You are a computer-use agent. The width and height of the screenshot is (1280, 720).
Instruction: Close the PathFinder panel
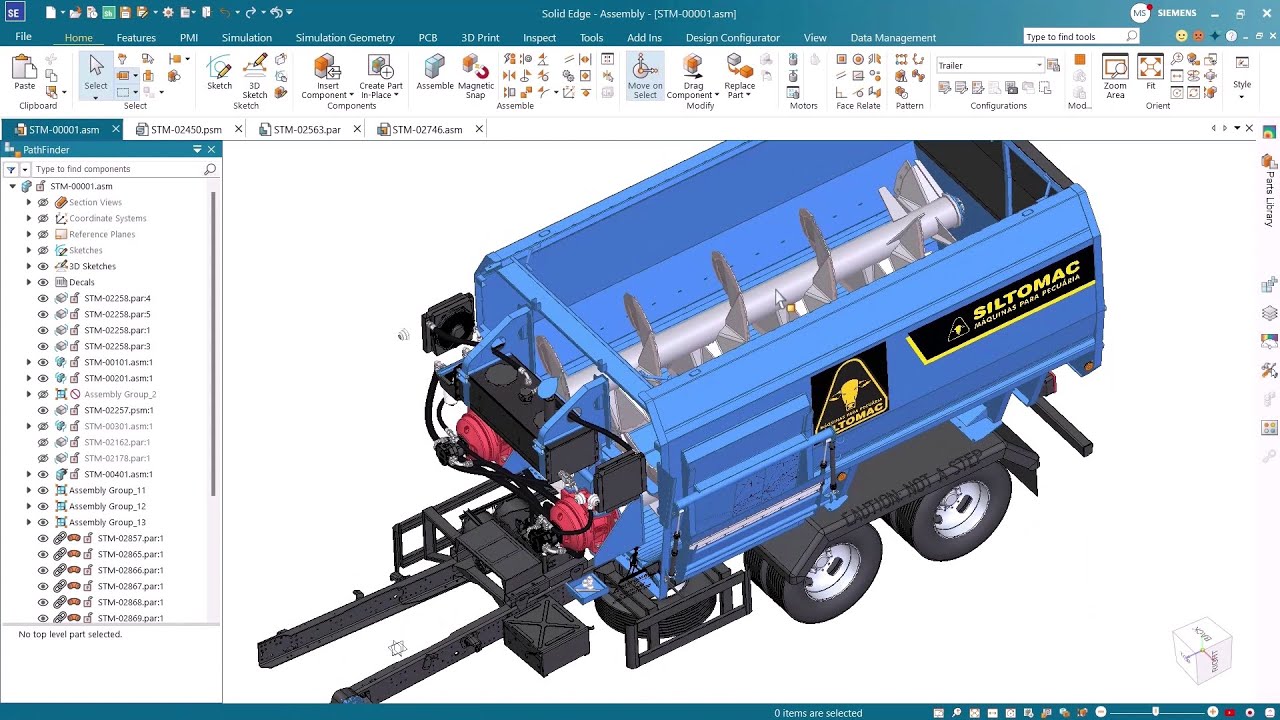click(211, 149)
